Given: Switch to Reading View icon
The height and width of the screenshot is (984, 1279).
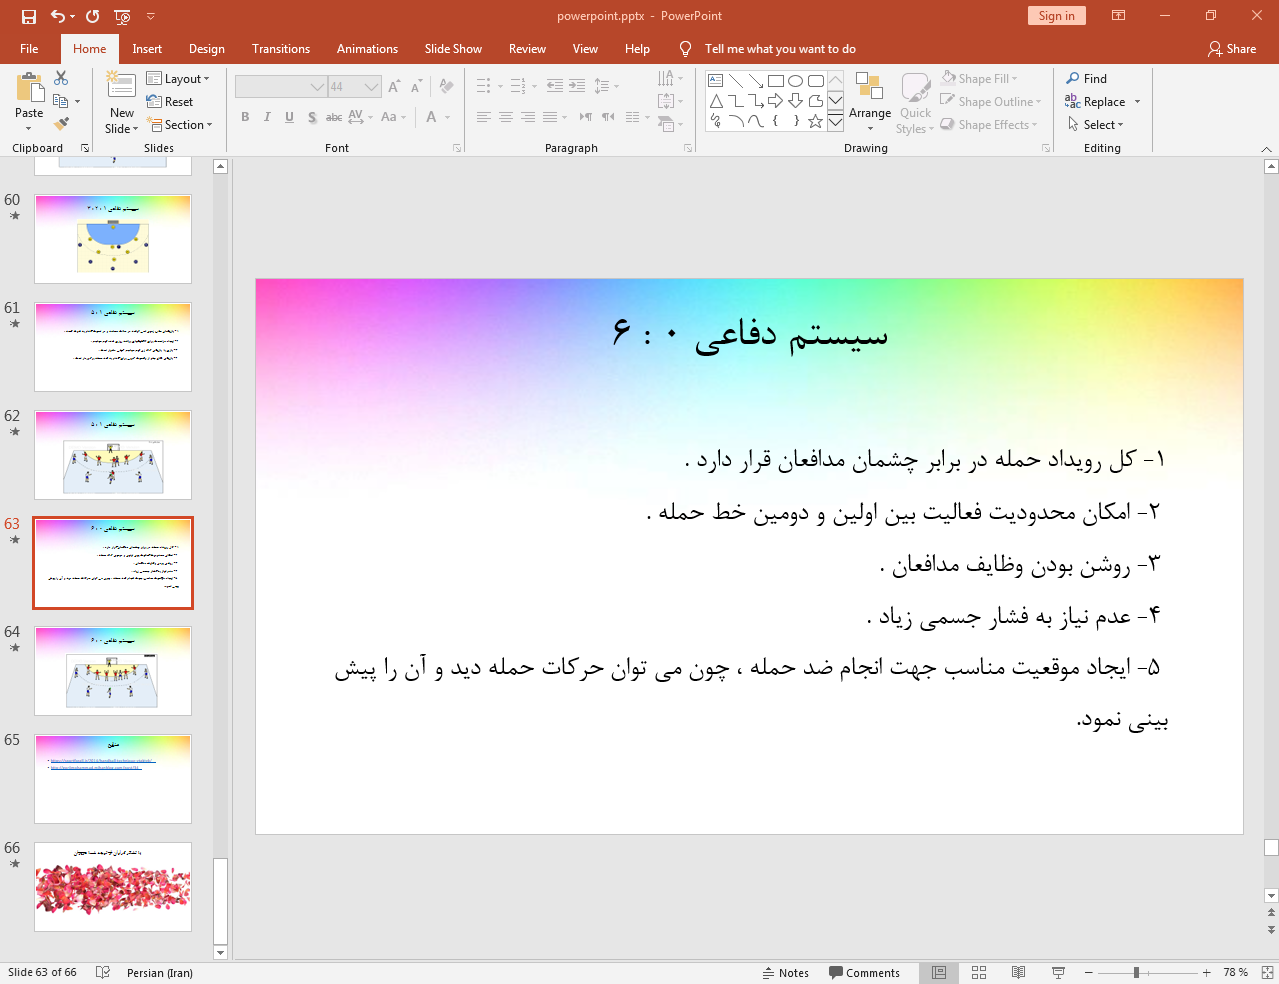Looking at the screenshot, I should [1018, 972].
